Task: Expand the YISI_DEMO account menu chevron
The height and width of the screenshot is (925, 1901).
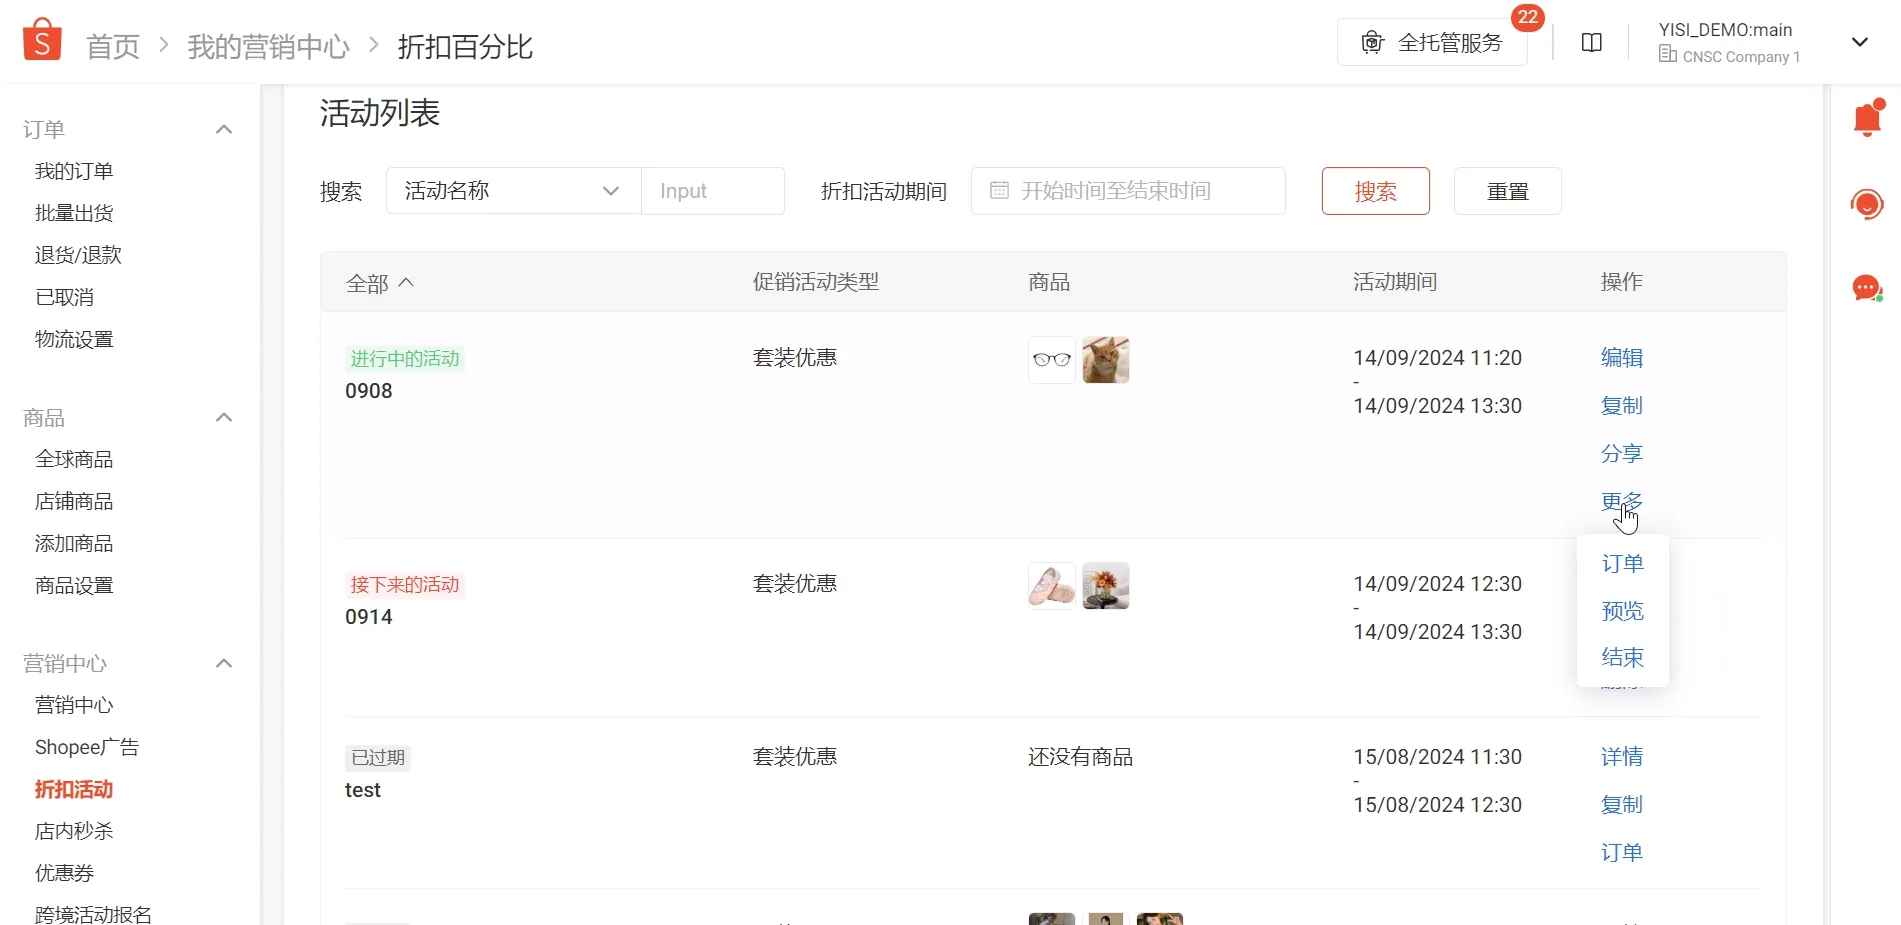Action: click(x=1859, y=42)
